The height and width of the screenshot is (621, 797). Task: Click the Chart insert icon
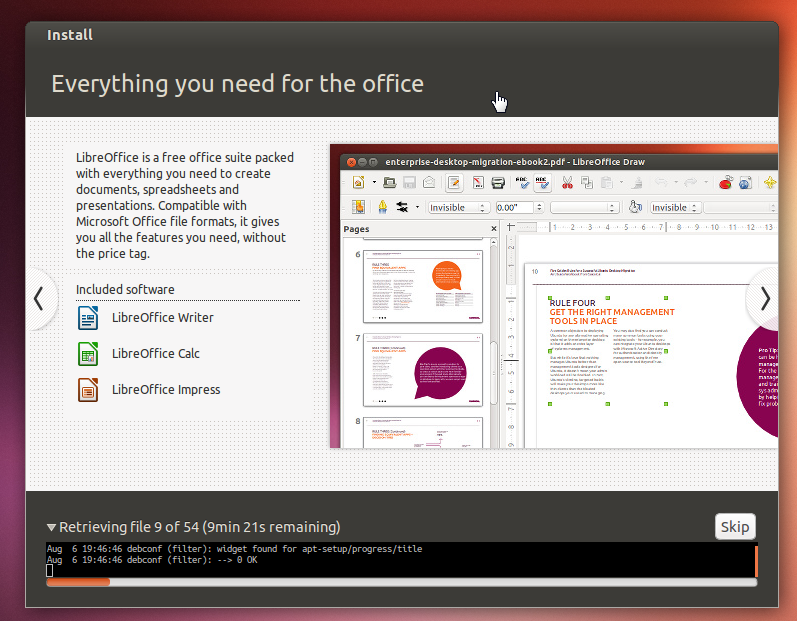click(725, 182)
